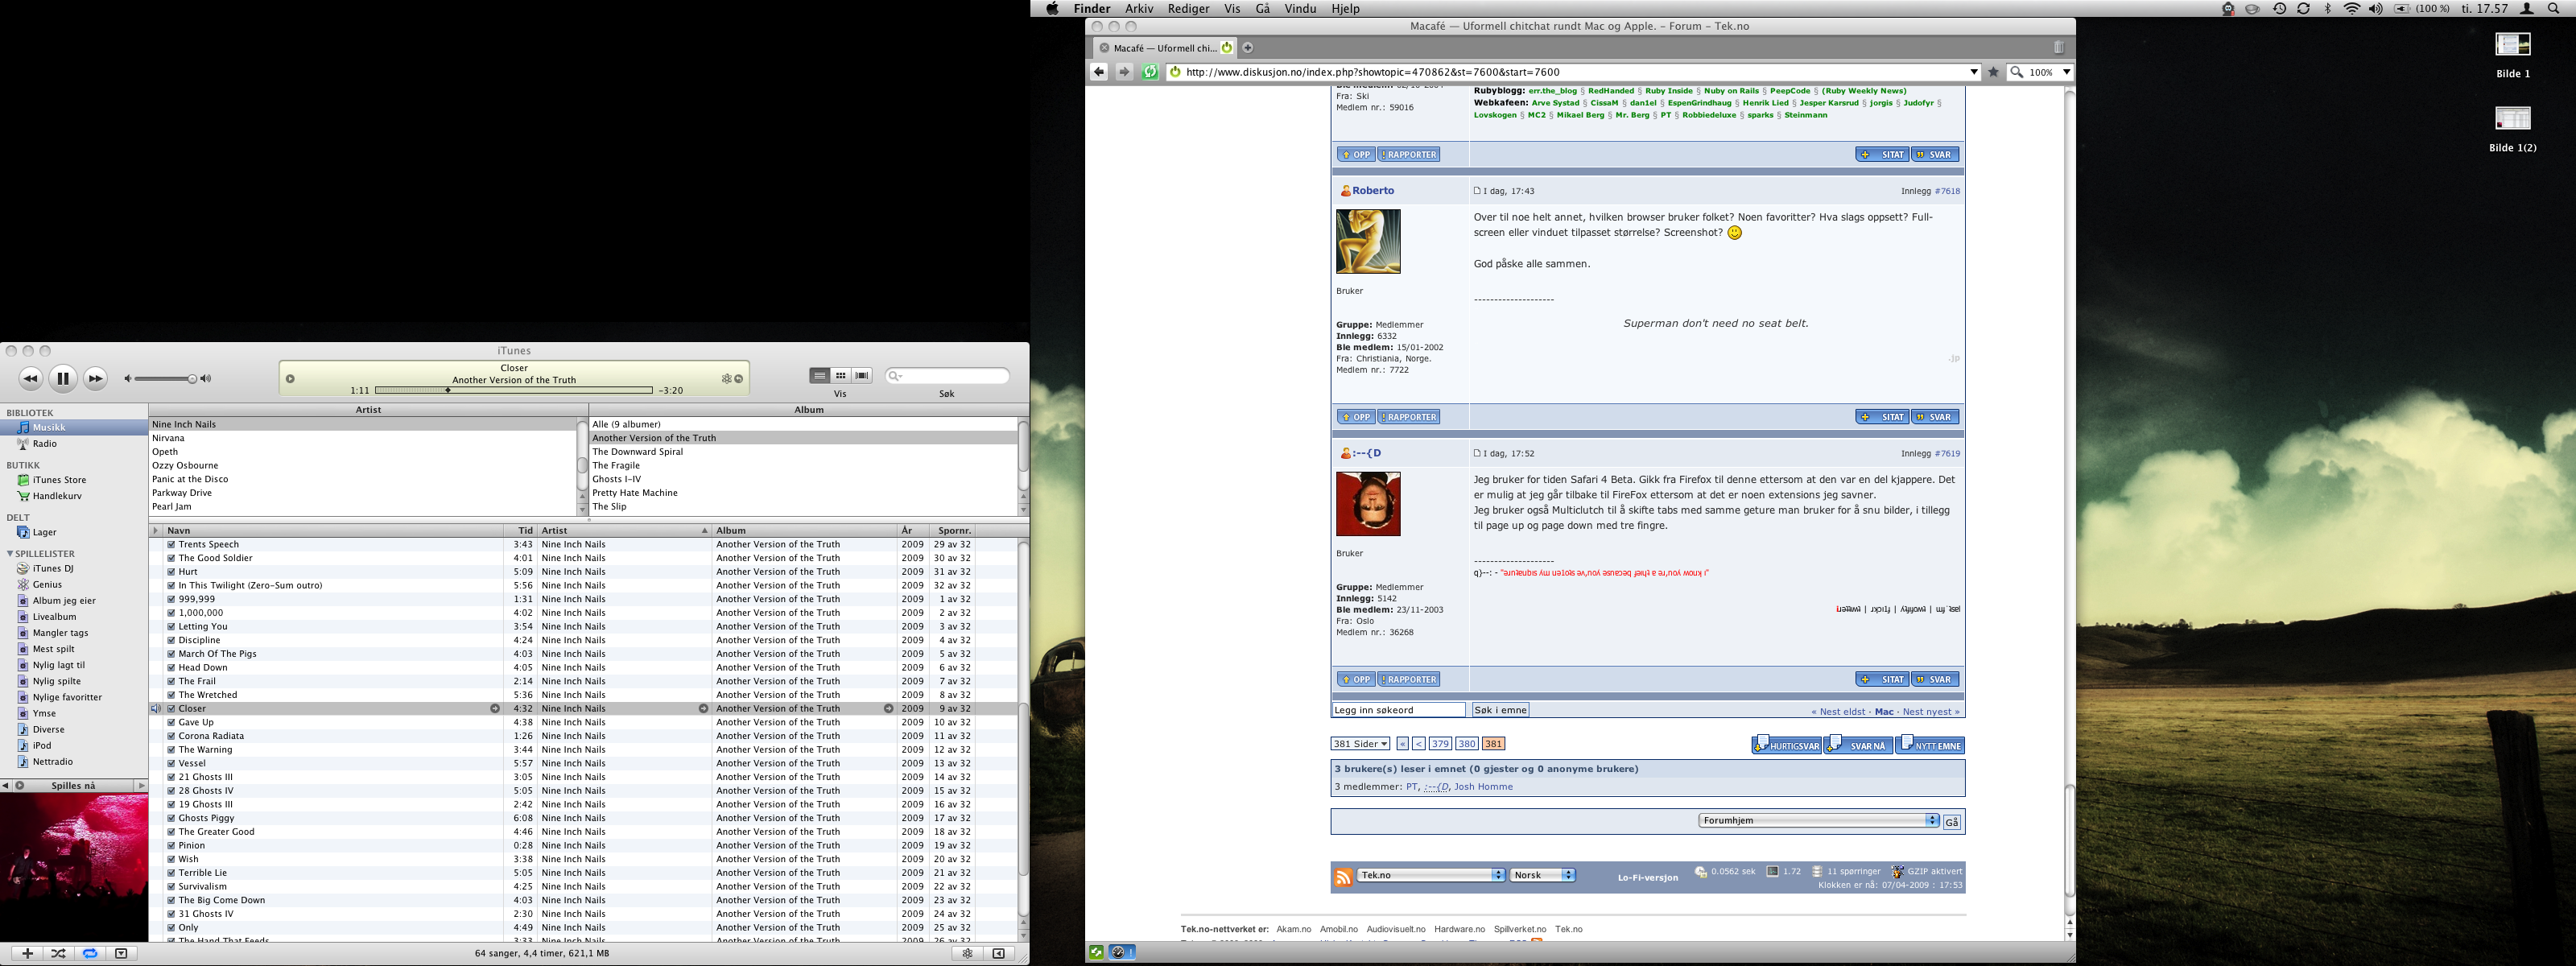Pause playback in iTunes
This screenshot has height=966, width=2576.
pyautogui.click(x=63, y=378)
